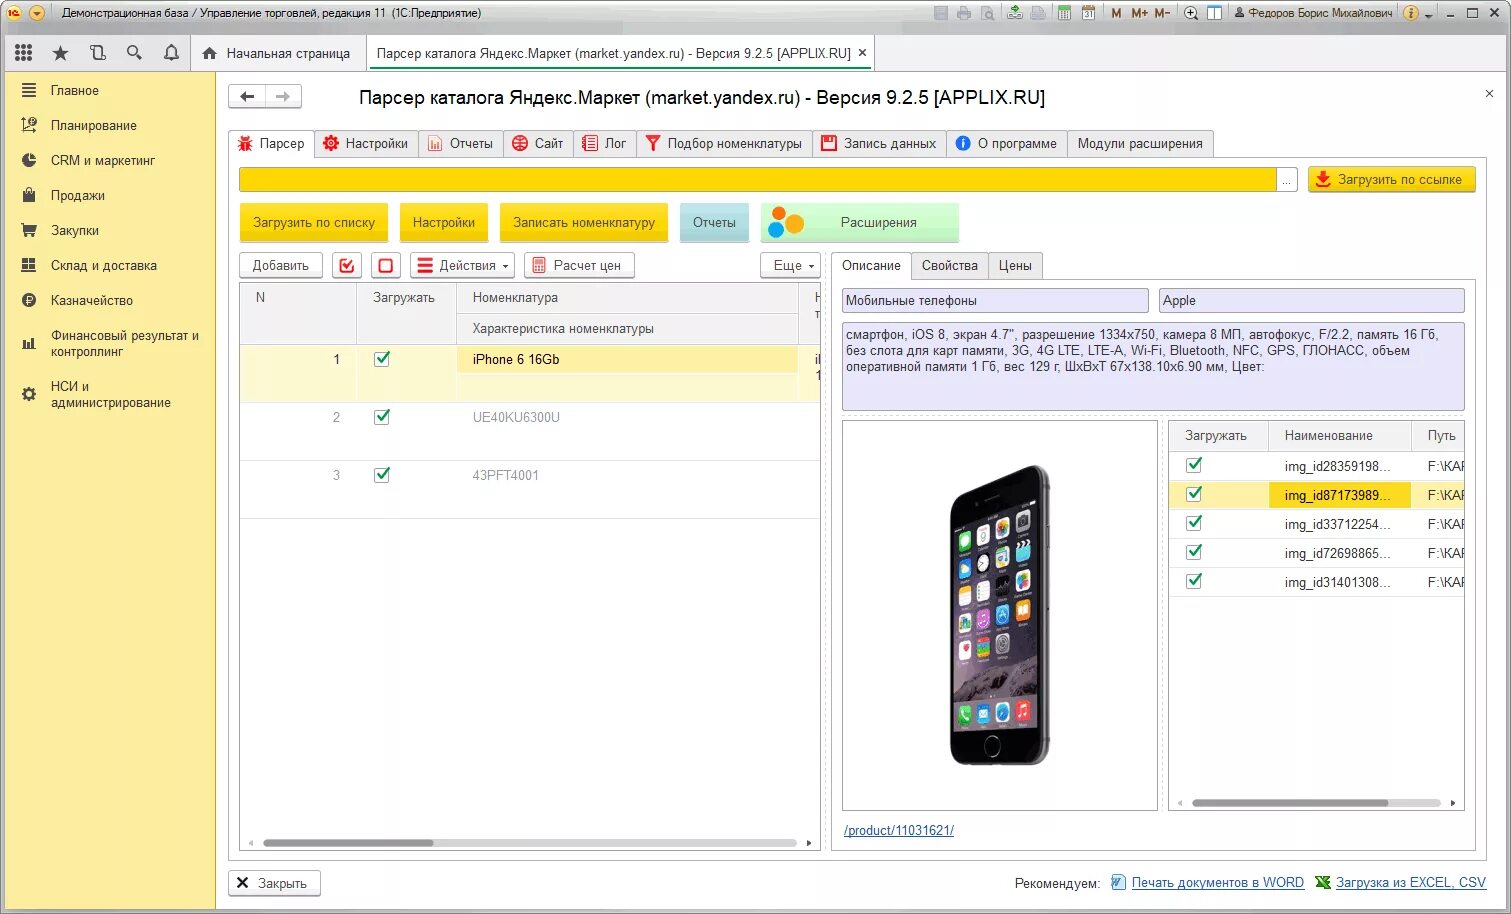Open the calendar icon in title bar
1511x914 pixels.
coord(1088,13)
